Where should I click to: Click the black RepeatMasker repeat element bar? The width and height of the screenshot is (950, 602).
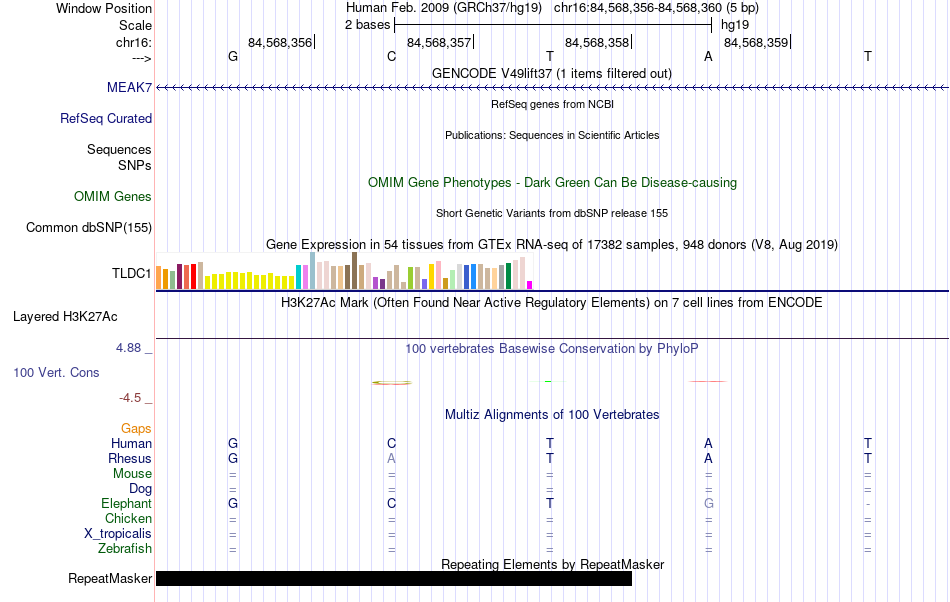point(394,578)
